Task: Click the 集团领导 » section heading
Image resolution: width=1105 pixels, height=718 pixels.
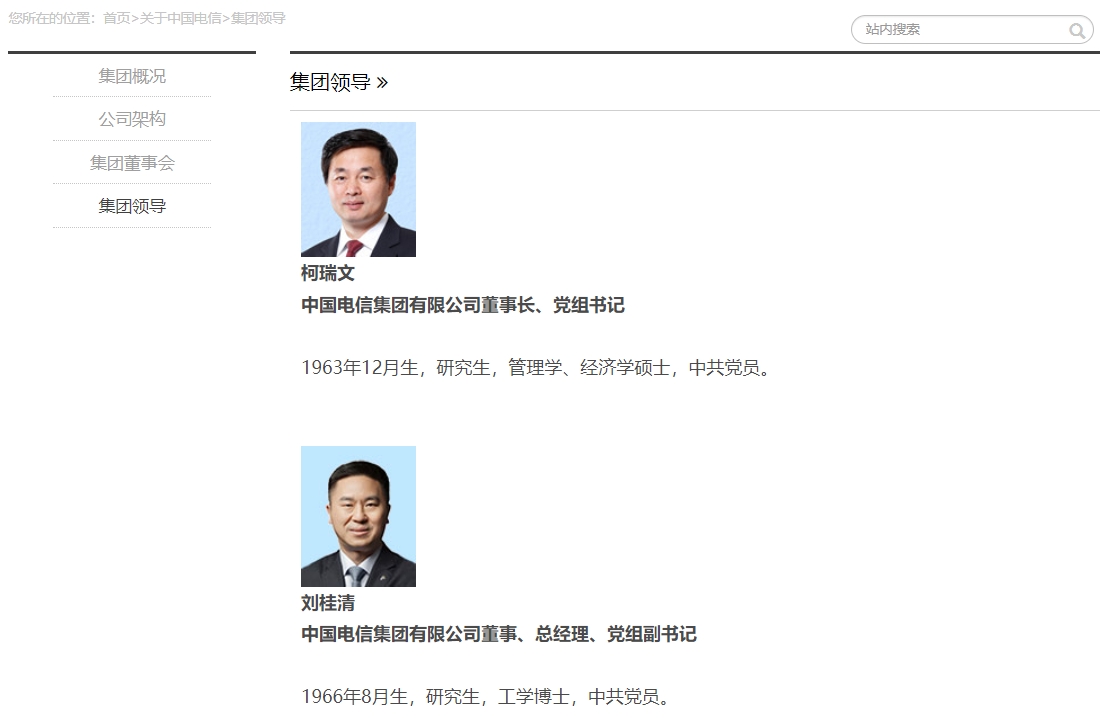Action: pyautogui.click(x=339, y=82)
